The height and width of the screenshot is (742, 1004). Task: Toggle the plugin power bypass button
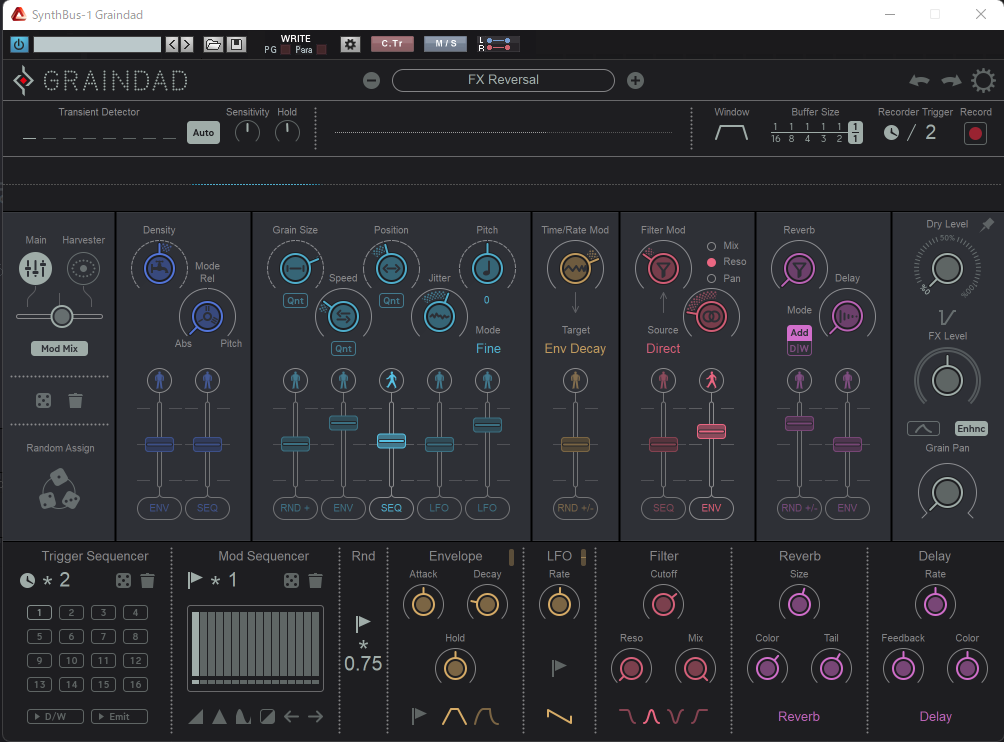click(19, 44)
